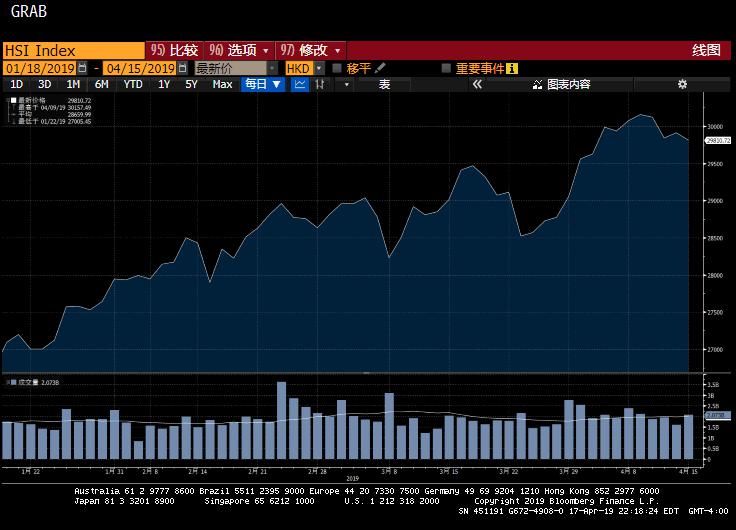This screenshot has width=736, height=530.
Task: Click the 95 比较 compare button
Action: coord(174,50)
